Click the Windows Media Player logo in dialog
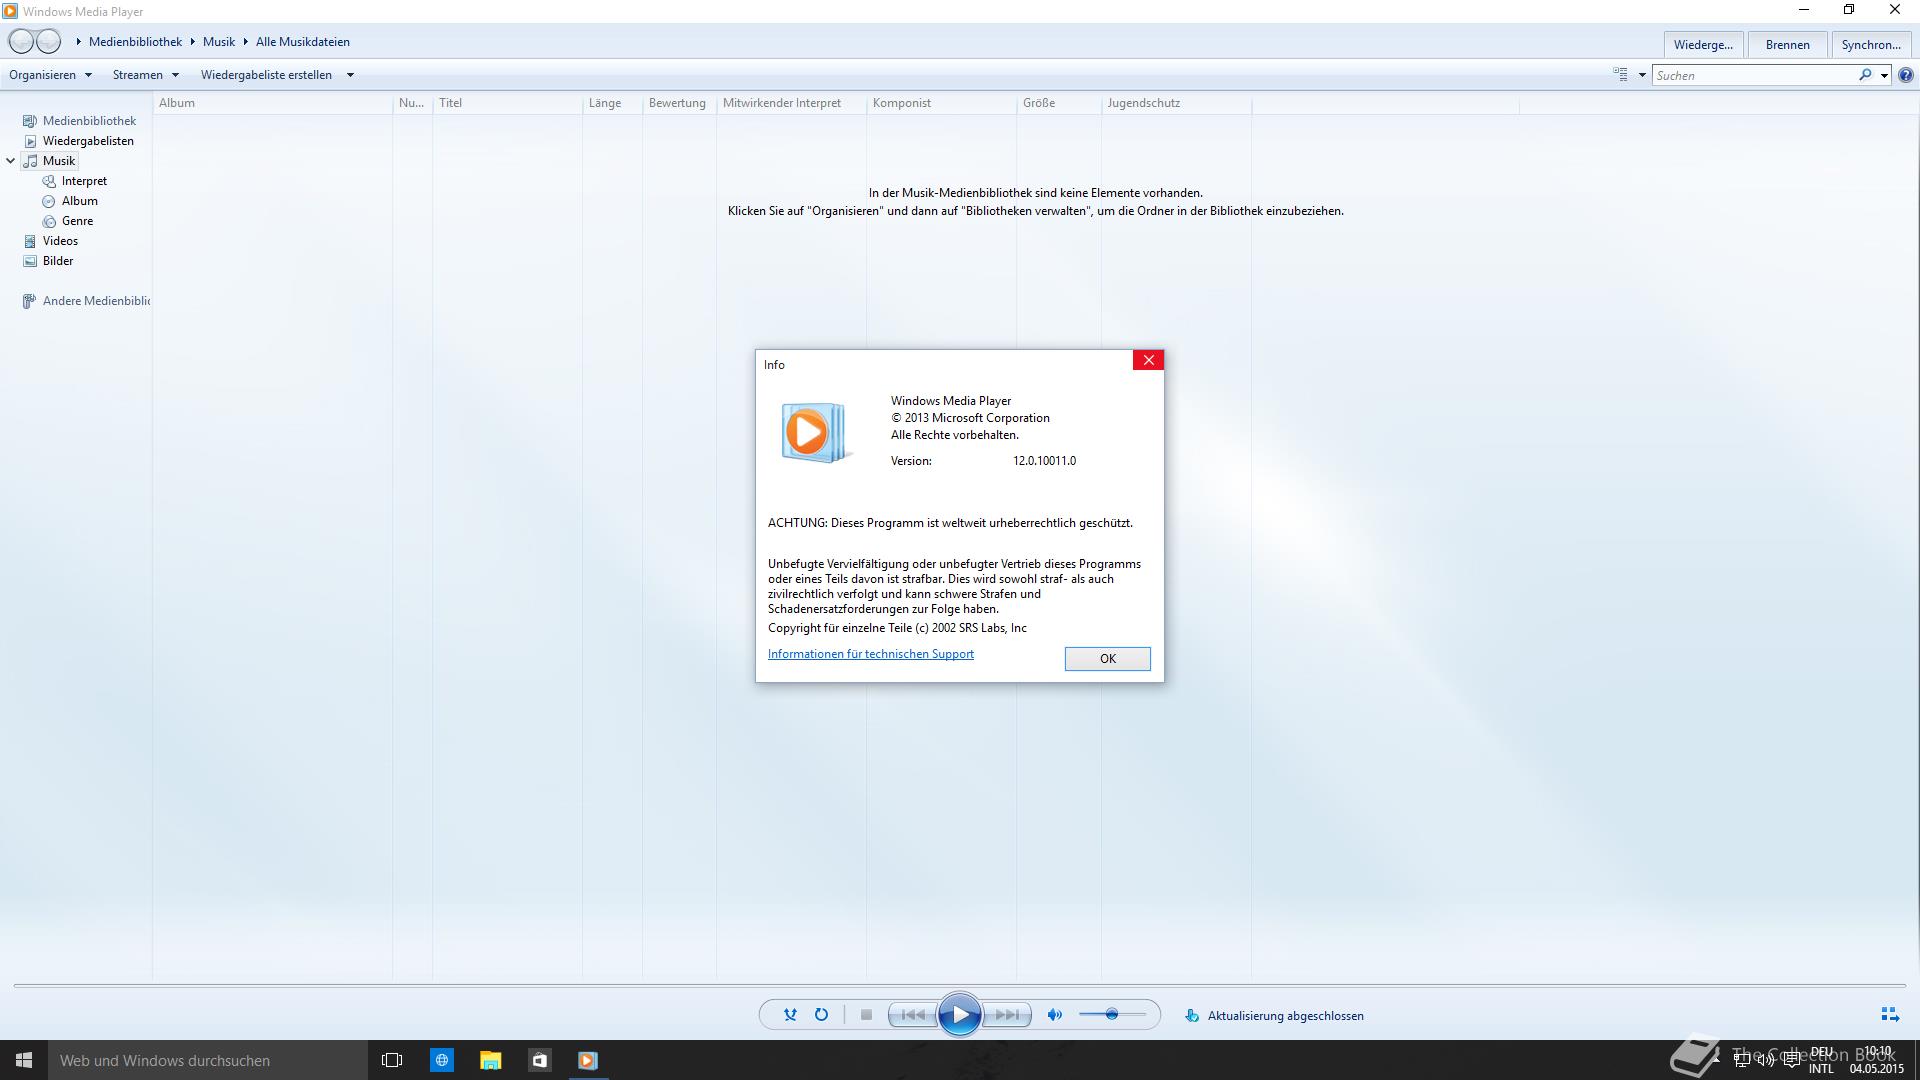The height and width of the screenshot is (1080, 1920). tap(815, 432)
